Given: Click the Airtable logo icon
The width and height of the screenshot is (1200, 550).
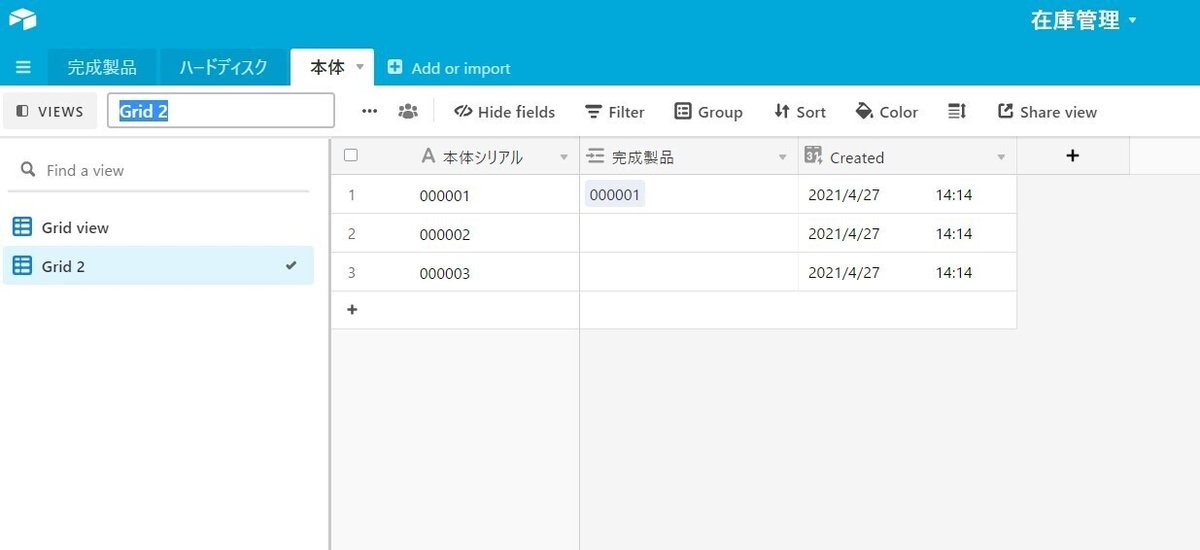Looking at the screenshot, I should pyautogui.click(x=22, y=19).
